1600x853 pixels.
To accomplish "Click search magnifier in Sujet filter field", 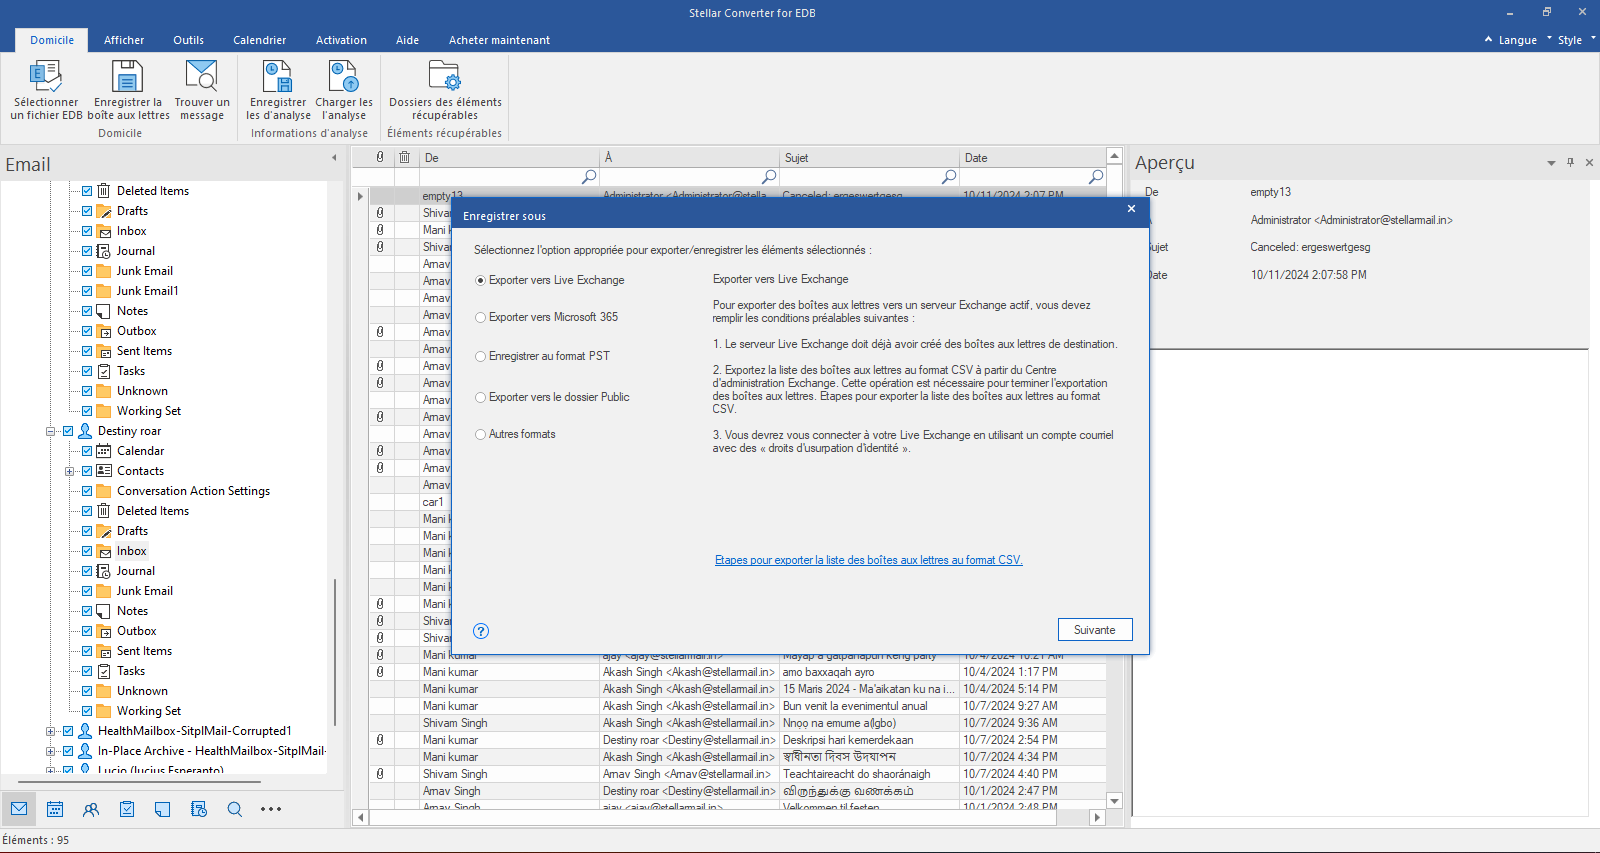I will click(949, 177).
